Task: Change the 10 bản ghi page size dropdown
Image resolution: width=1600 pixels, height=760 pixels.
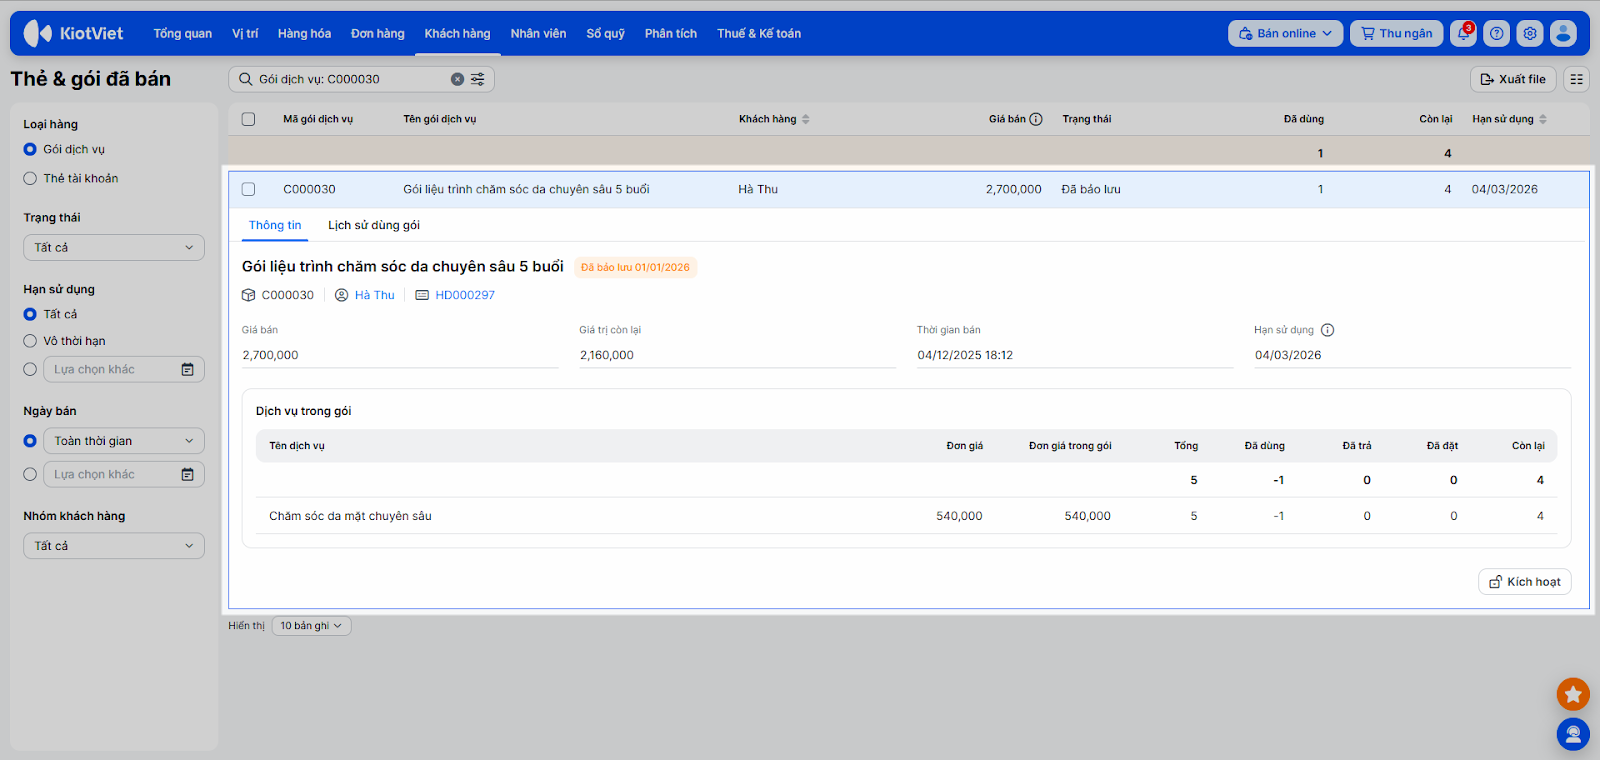Action: pos(311,626)
